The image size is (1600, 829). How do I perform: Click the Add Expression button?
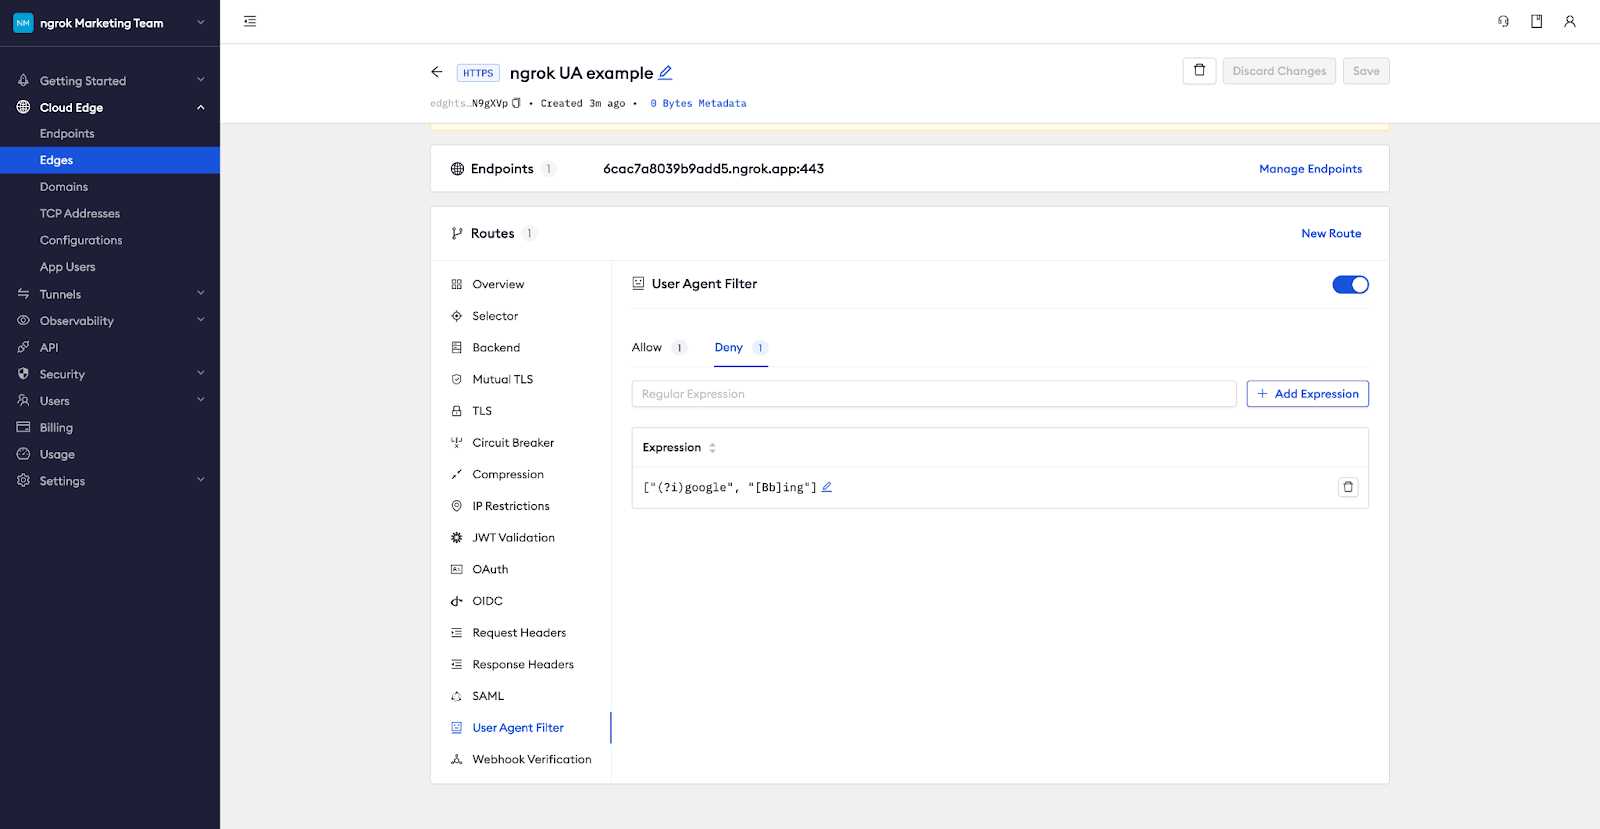click(1307, 394)
